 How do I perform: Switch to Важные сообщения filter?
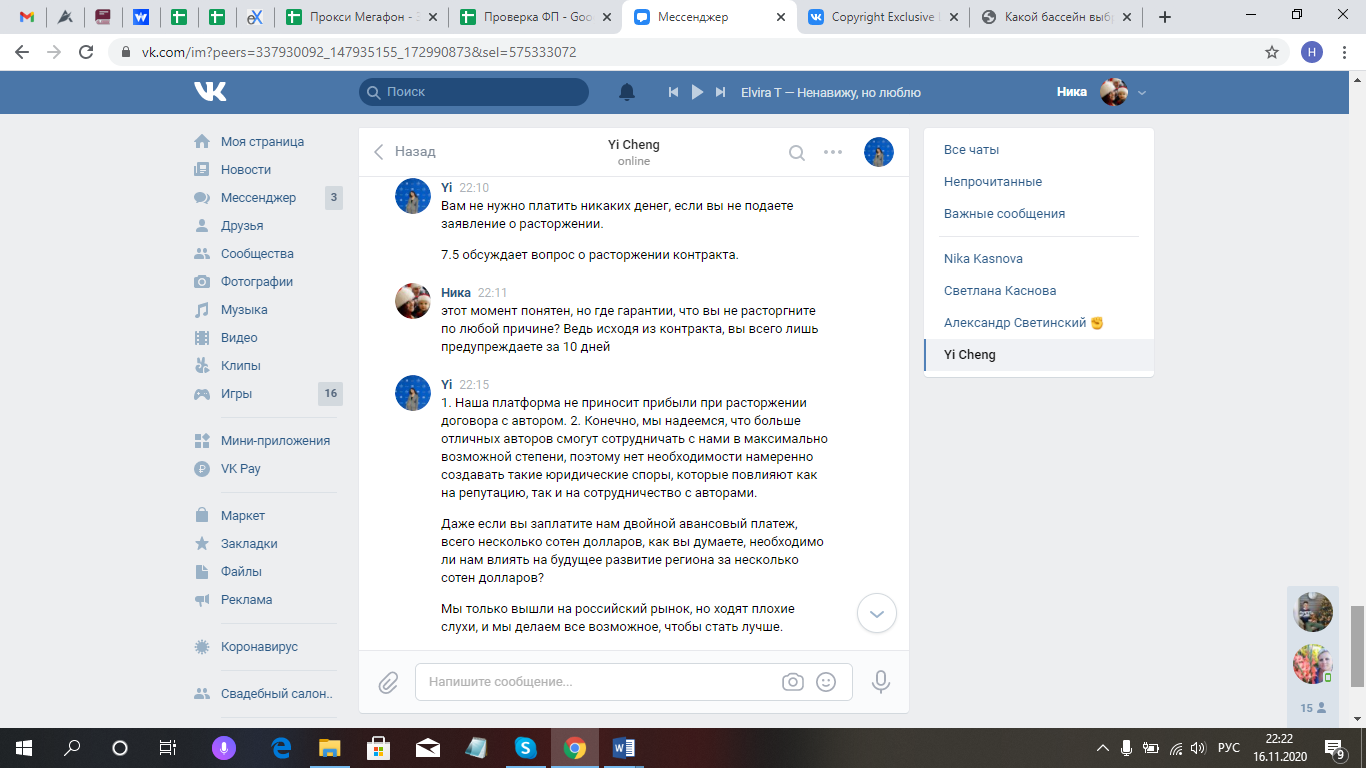[1004, 214]
